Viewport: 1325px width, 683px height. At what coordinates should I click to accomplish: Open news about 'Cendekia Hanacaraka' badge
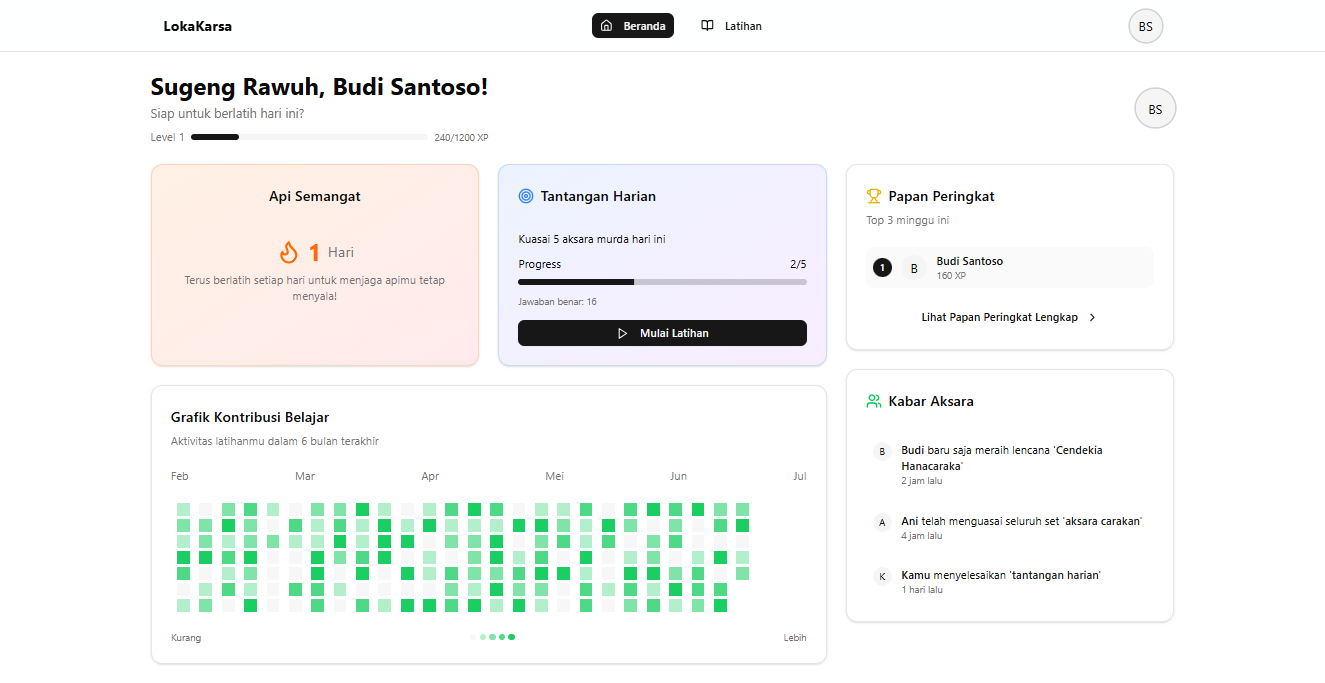(x=1009, y=465)
